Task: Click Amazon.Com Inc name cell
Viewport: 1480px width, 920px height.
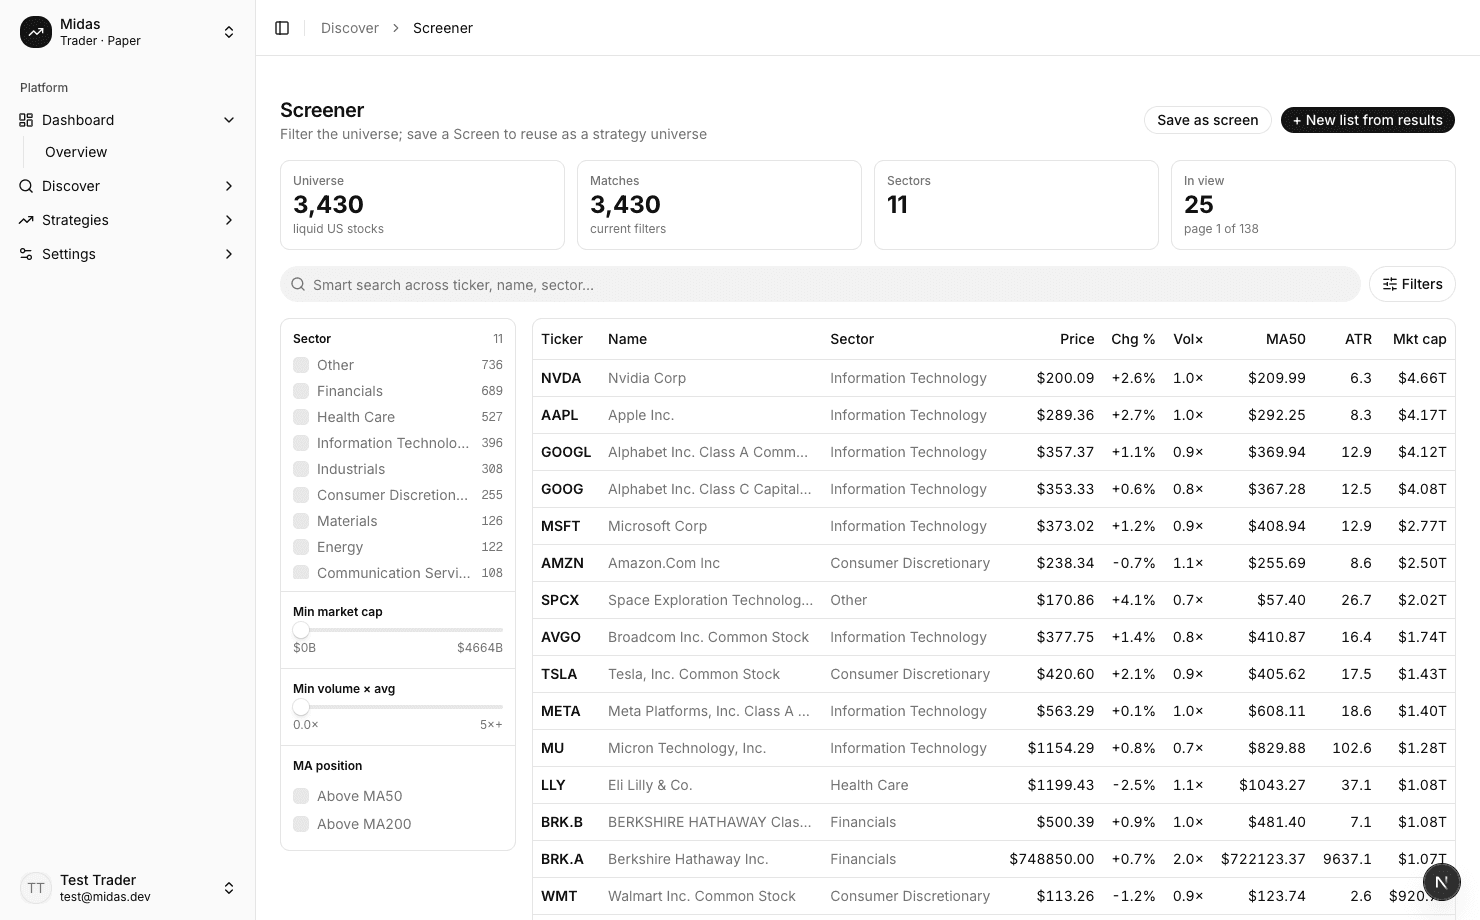Action: pos(664,563)
